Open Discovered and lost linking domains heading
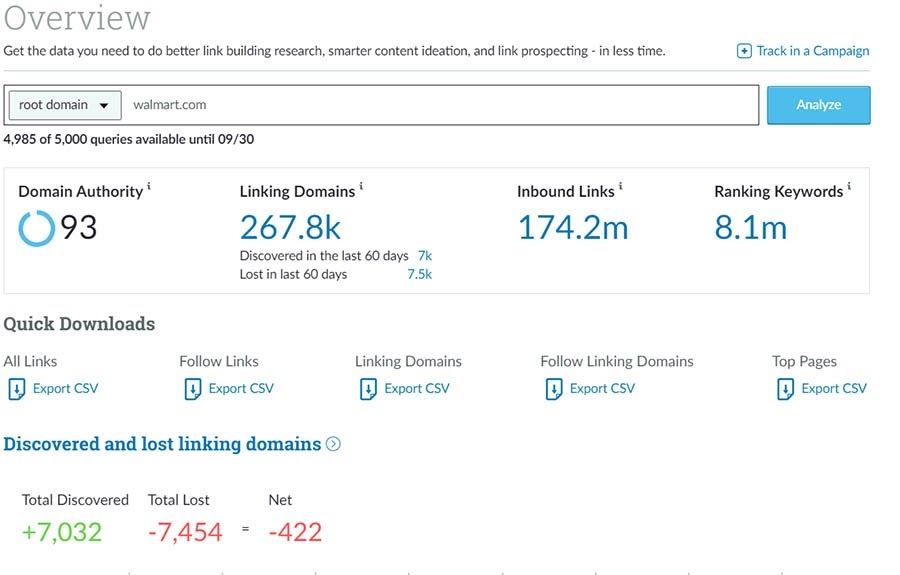 click(162, 444)
